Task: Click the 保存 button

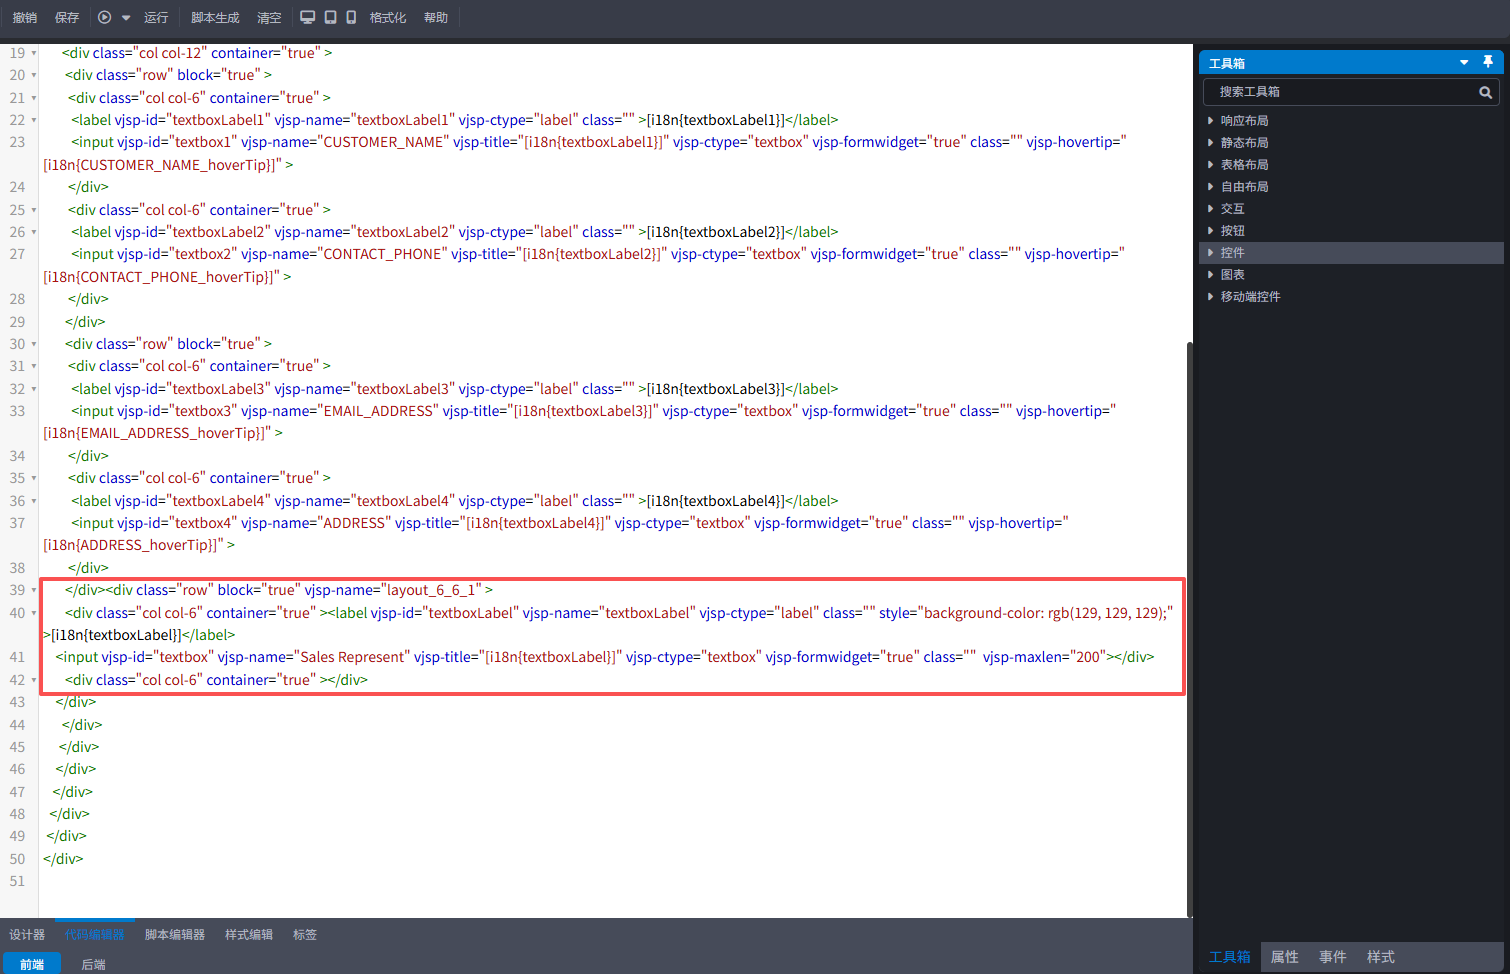Action: click(x=67, y=17)
